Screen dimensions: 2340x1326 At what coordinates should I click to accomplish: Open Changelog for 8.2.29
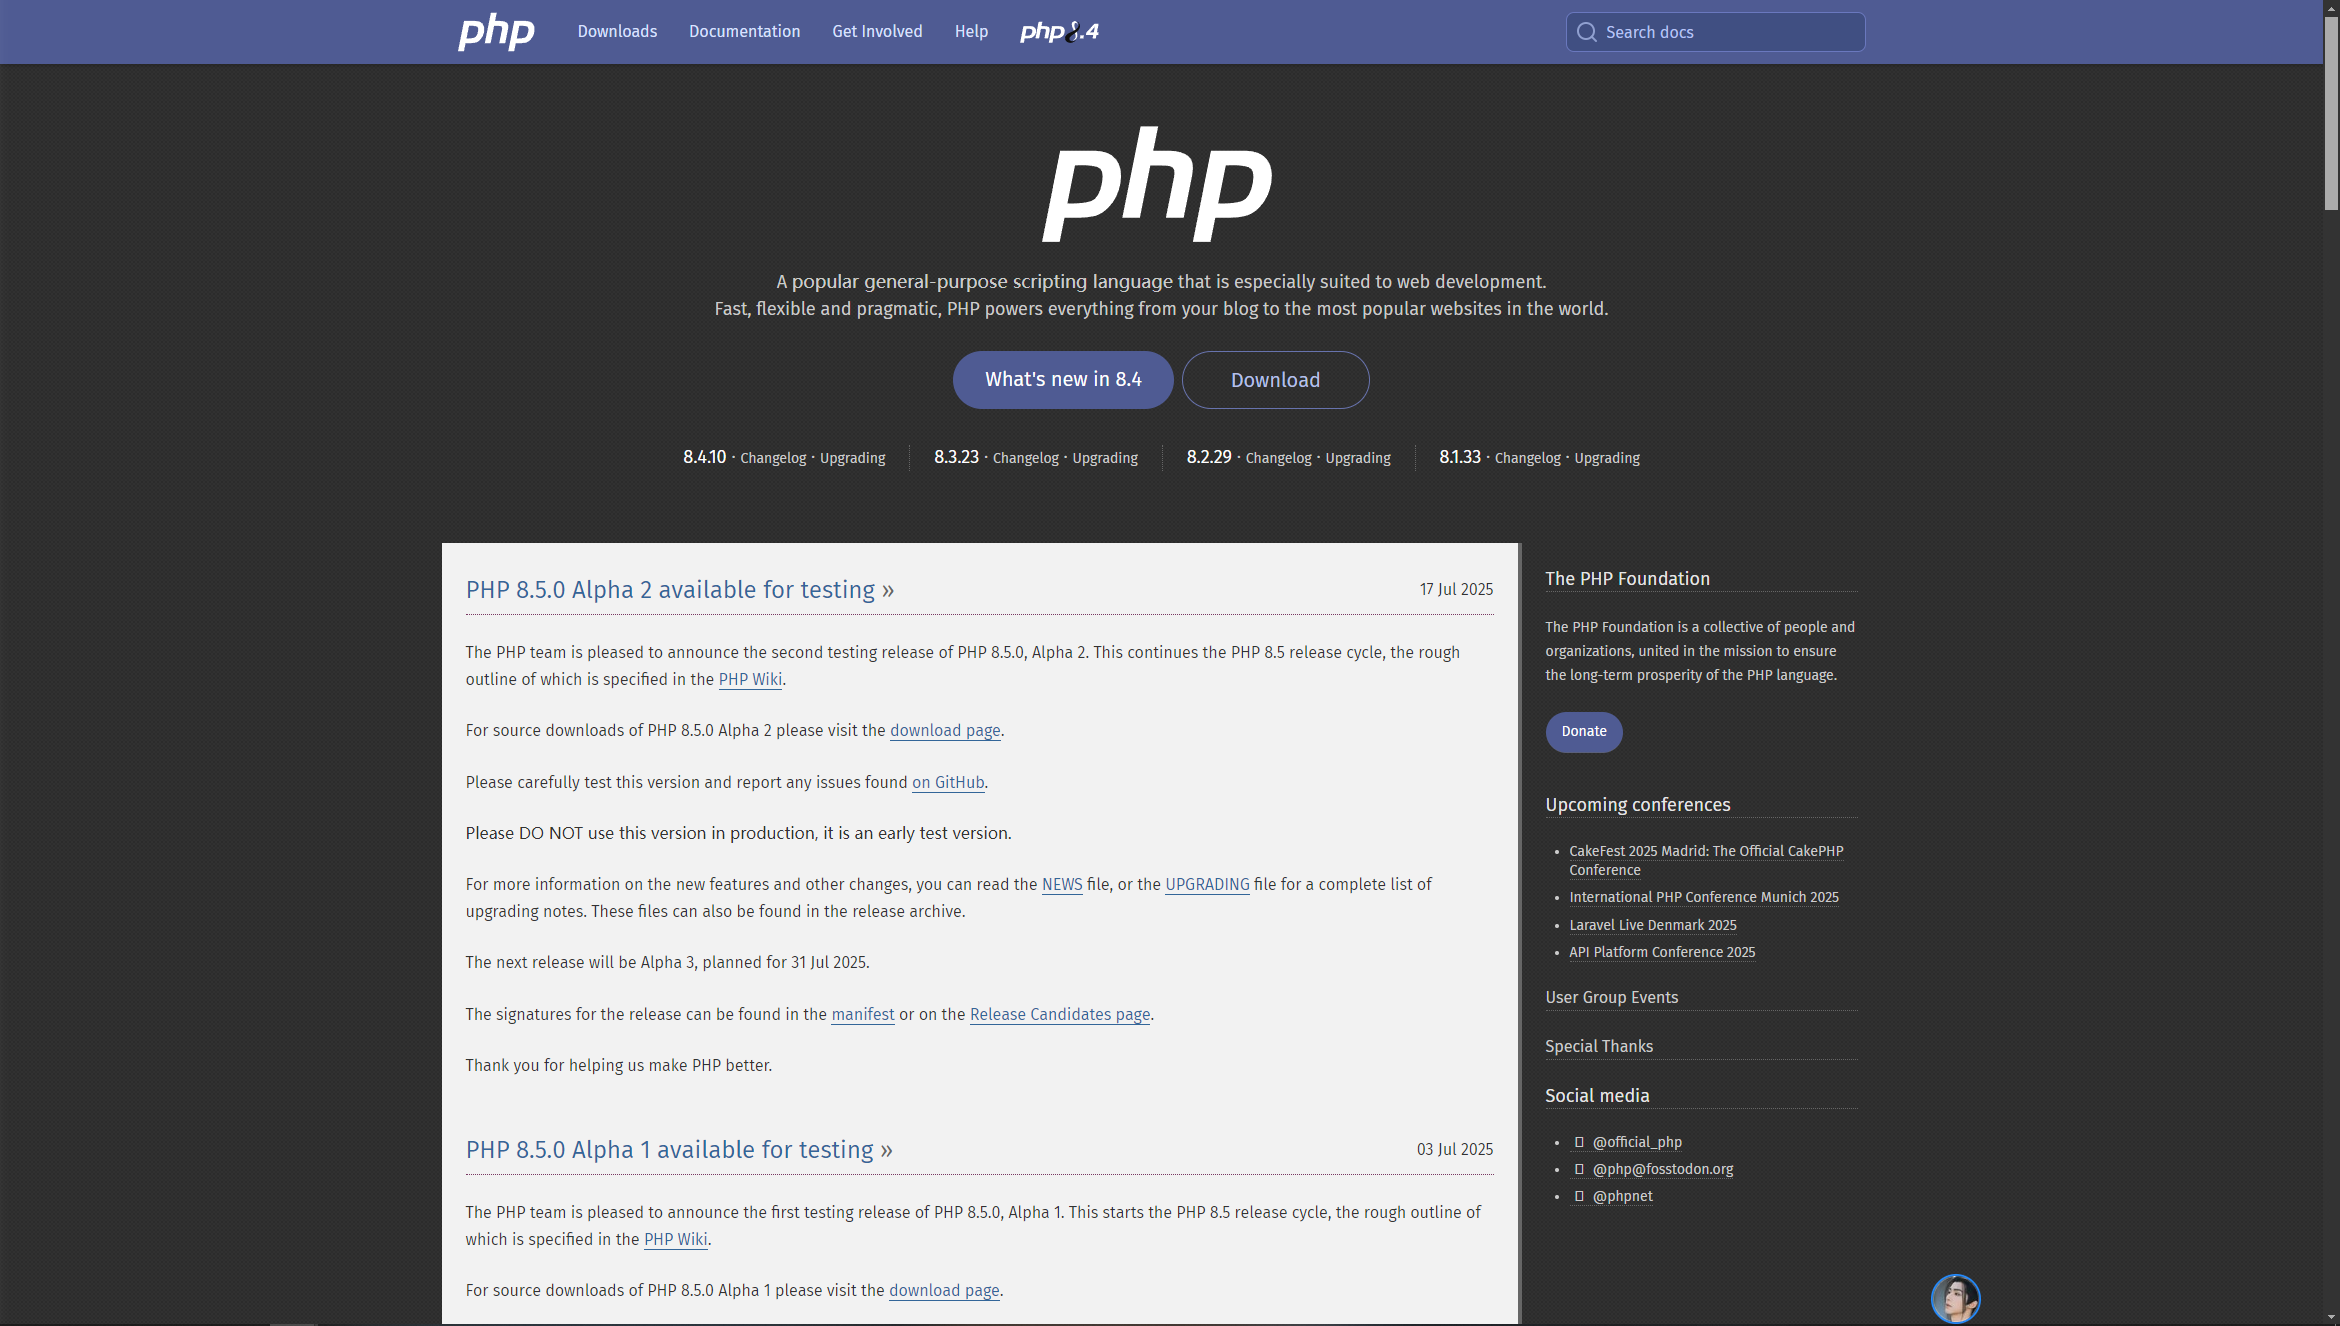tap(1278, 458)
